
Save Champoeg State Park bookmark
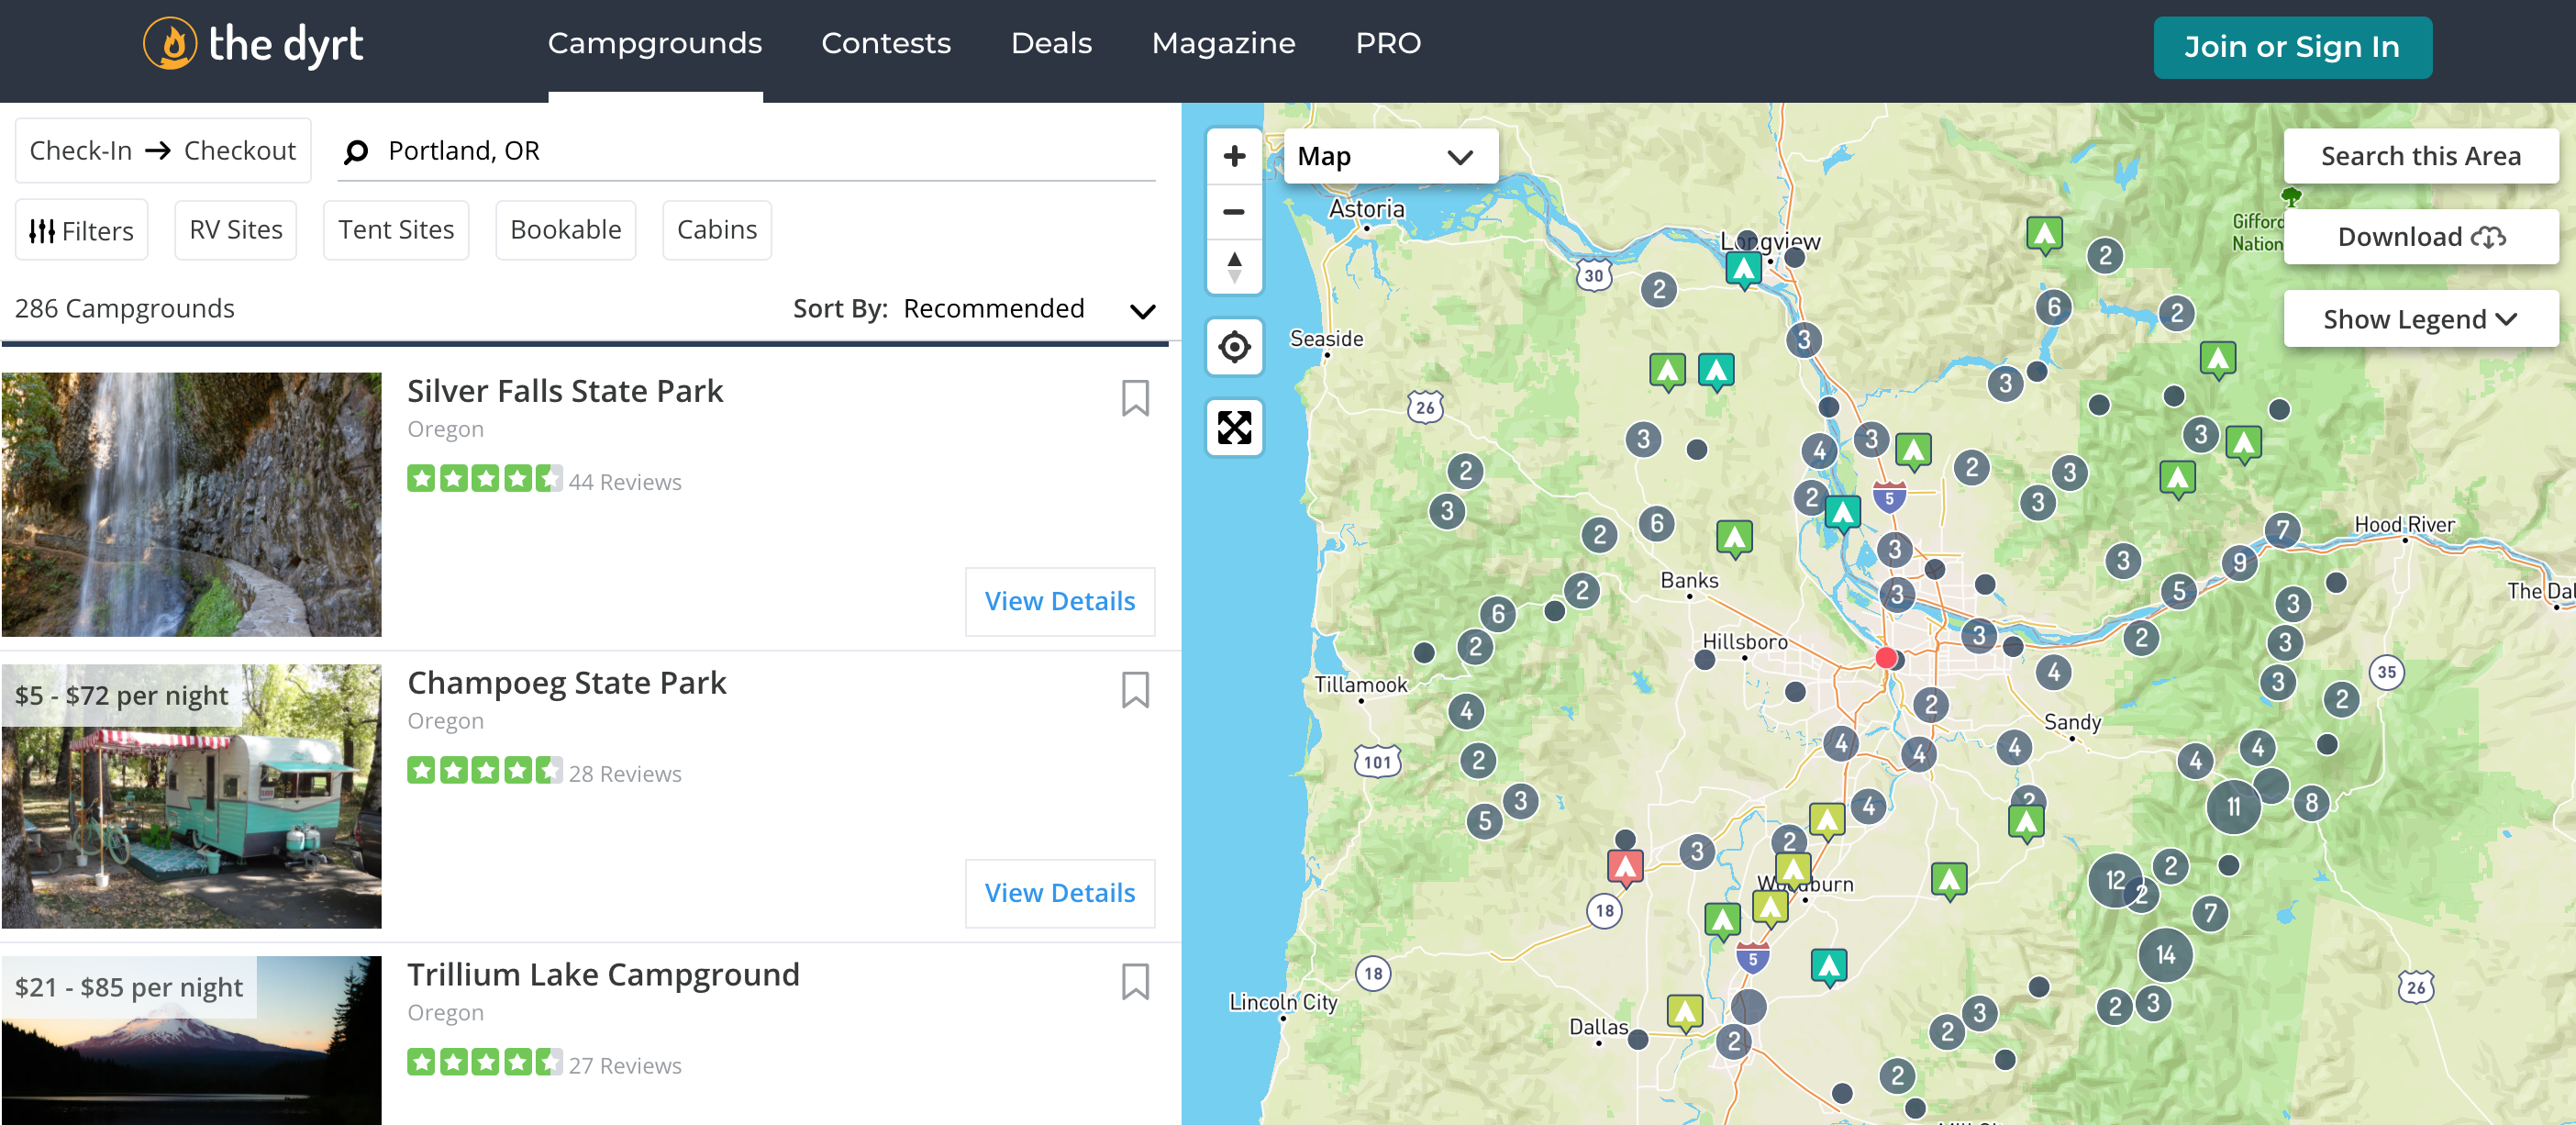tap(1135, 690)
